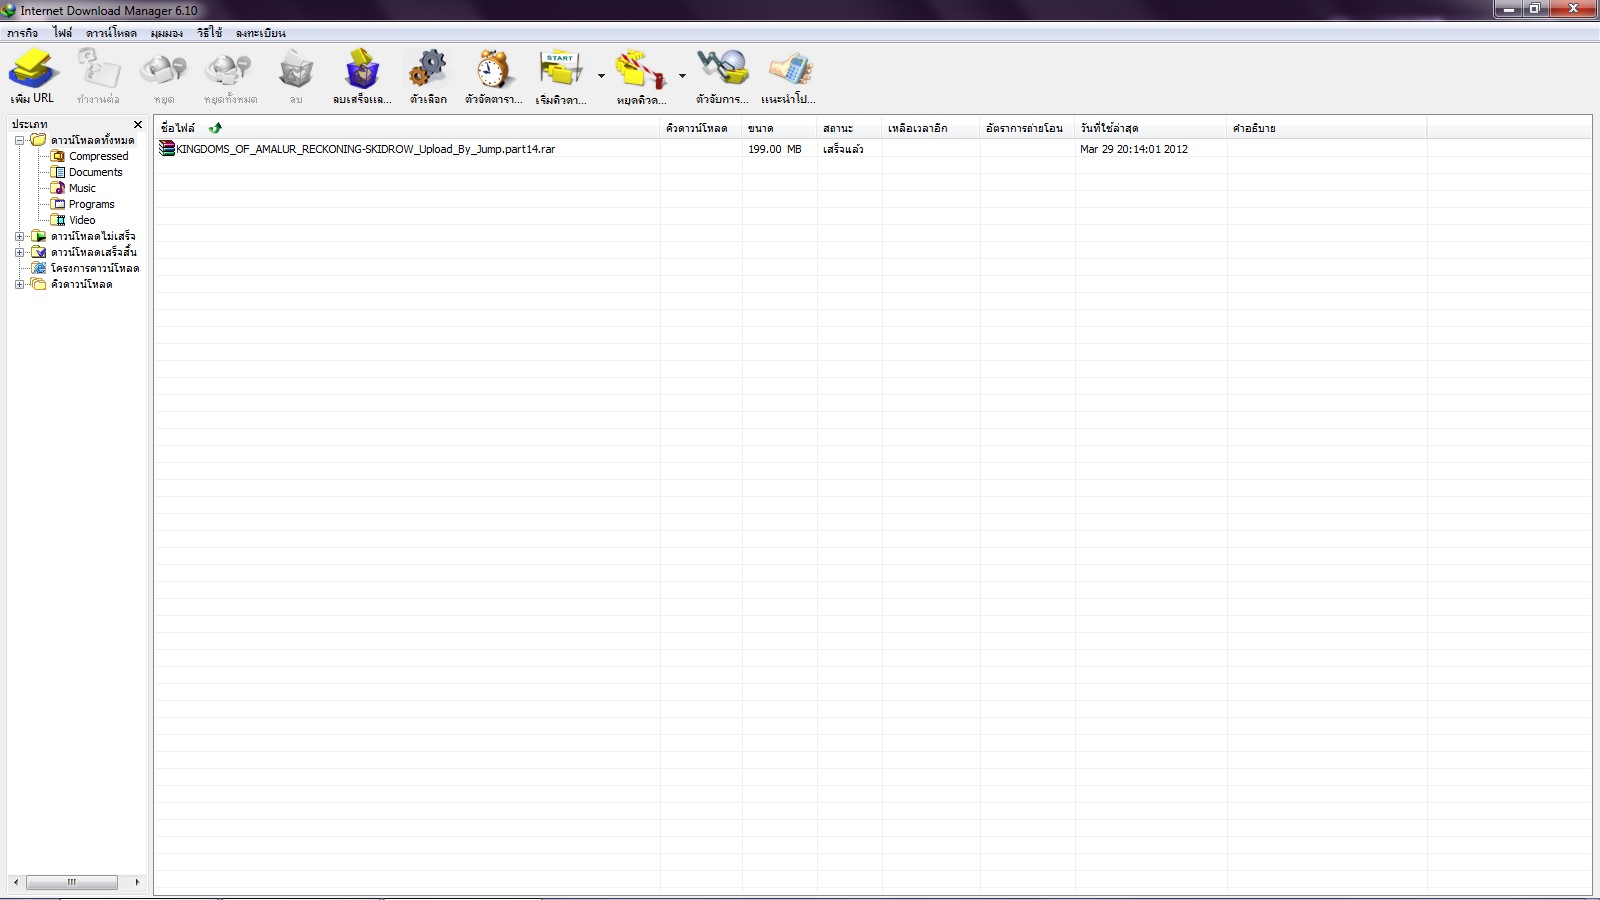
Task: Close the categories panel with X
Action: 138,124
